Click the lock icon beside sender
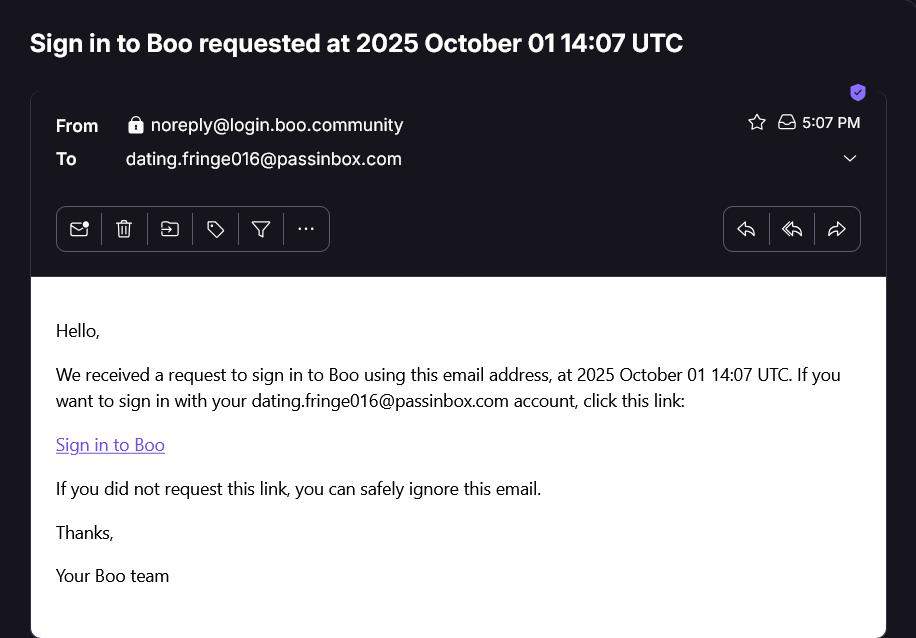The image size is (916, 638). point(136,125)
